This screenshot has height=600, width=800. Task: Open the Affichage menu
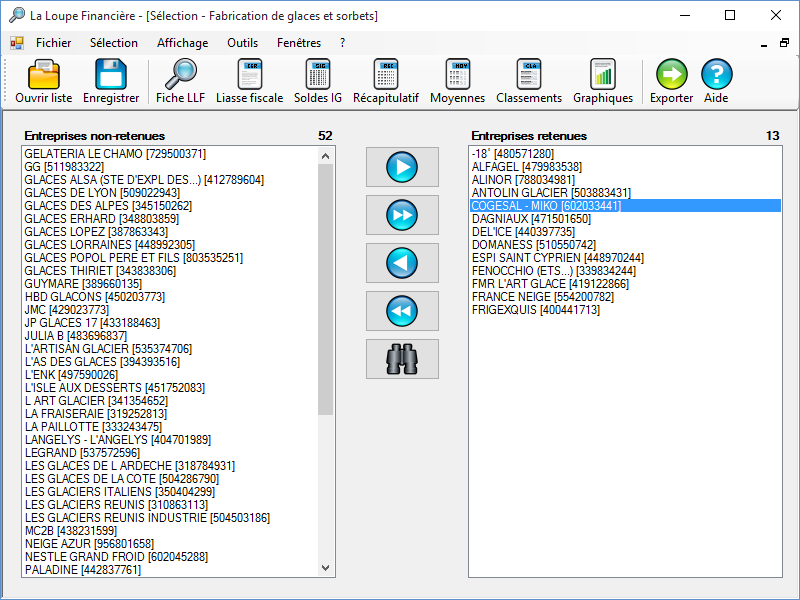pyautogui.click(x=183, y=43)
